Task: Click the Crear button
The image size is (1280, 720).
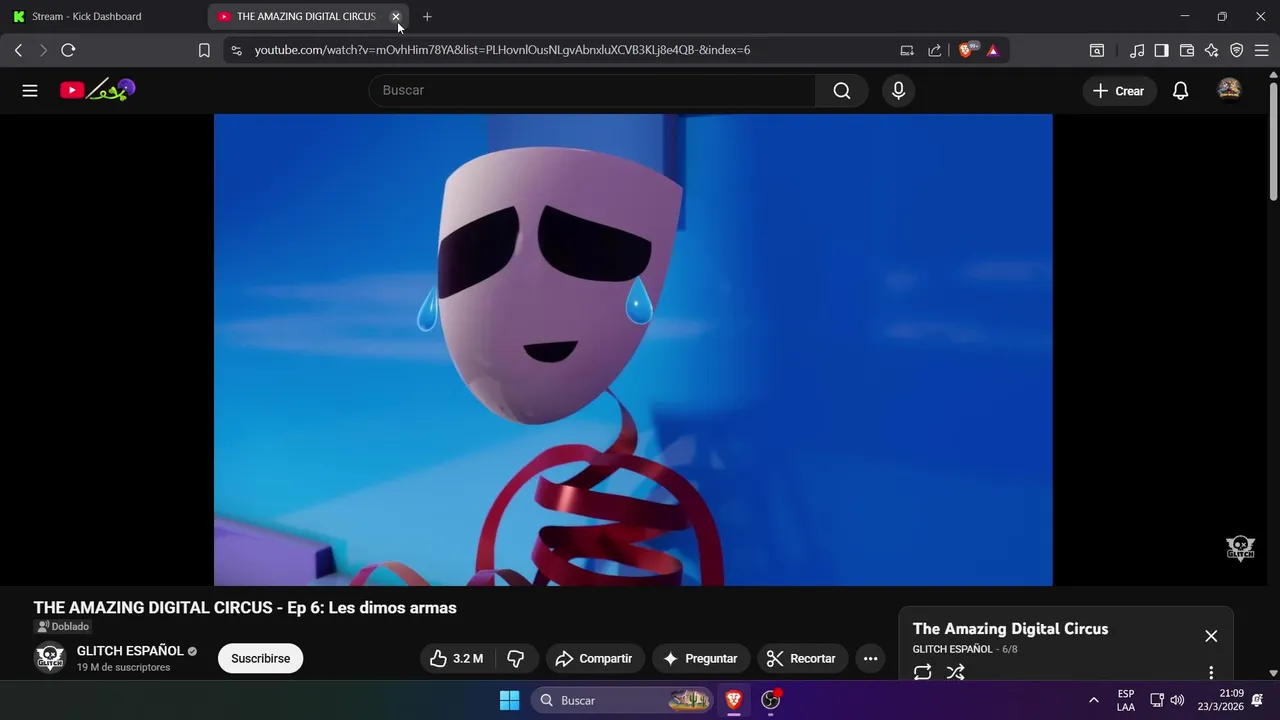Action: pos(1119,90)
